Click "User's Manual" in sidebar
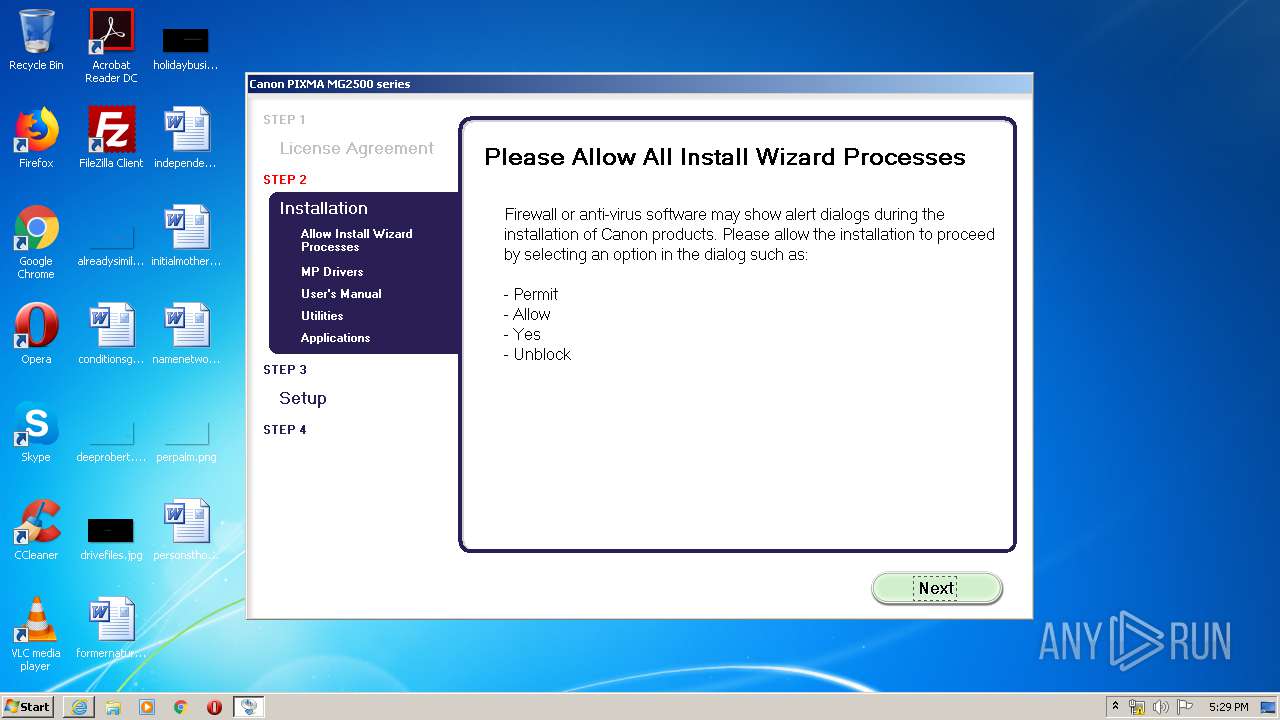Image resolution: width=1280 pixels, height=720 pixels. [341, 294]
